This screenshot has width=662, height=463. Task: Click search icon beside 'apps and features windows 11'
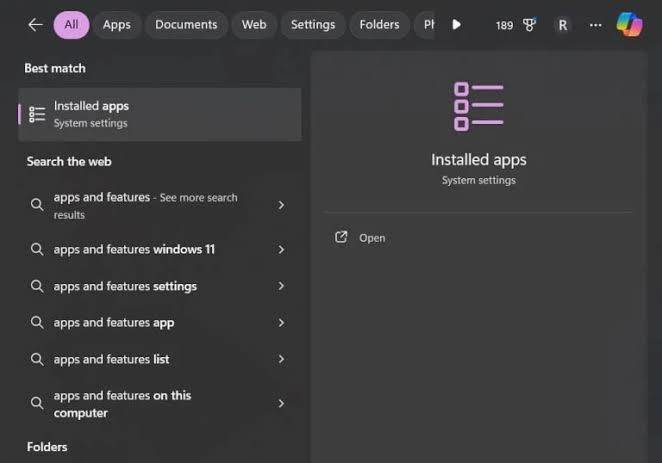(x=37, y=249)
